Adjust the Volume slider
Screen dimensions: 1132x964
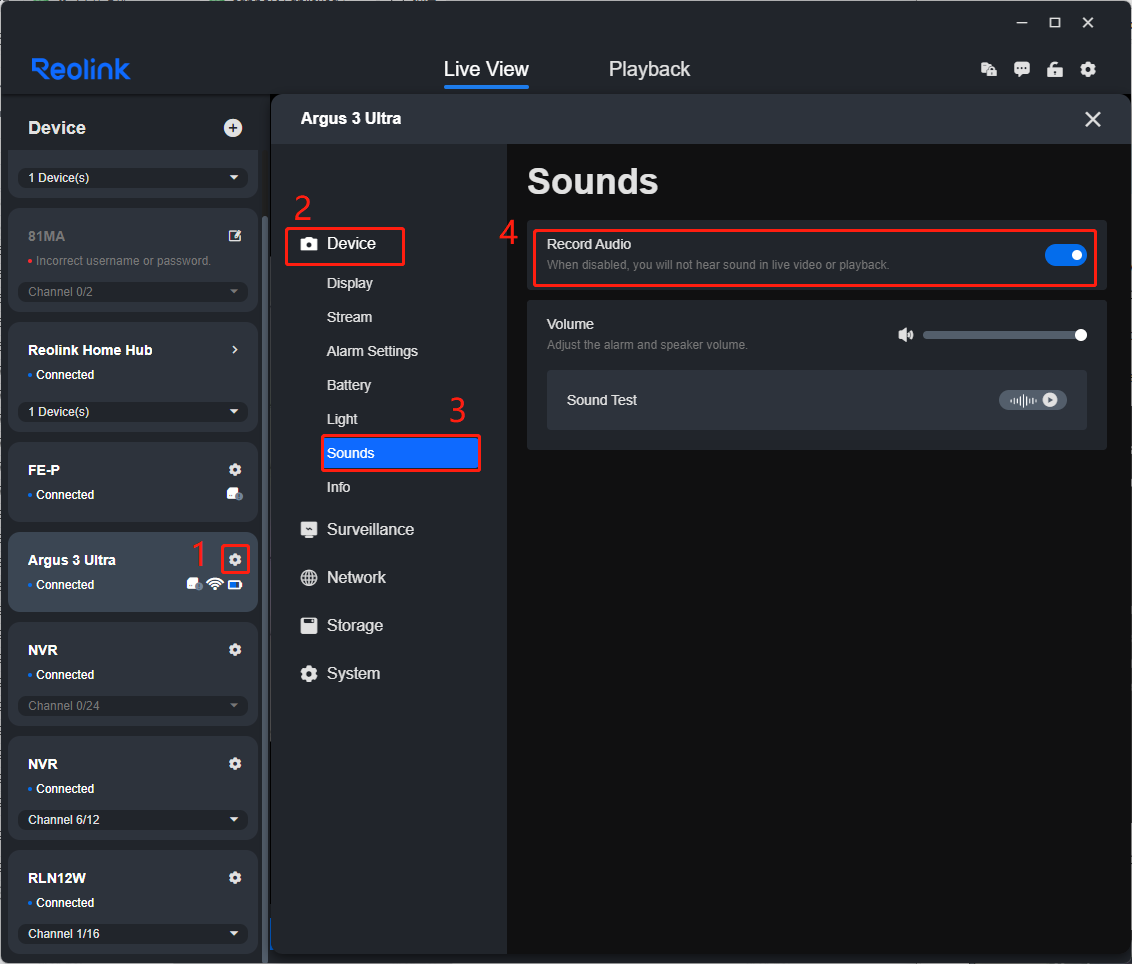pos(1004,335)
